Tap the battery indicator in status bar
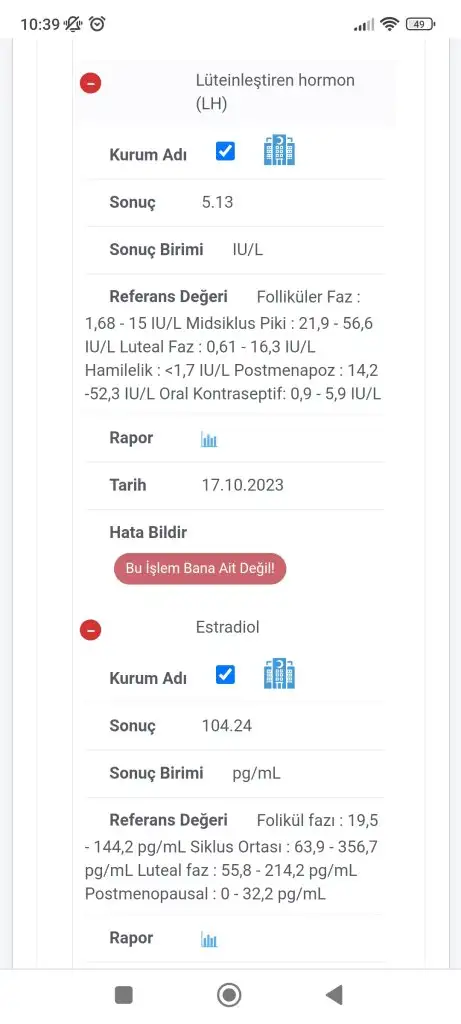The image size is (461, 1024). click(x=420, y=24)
